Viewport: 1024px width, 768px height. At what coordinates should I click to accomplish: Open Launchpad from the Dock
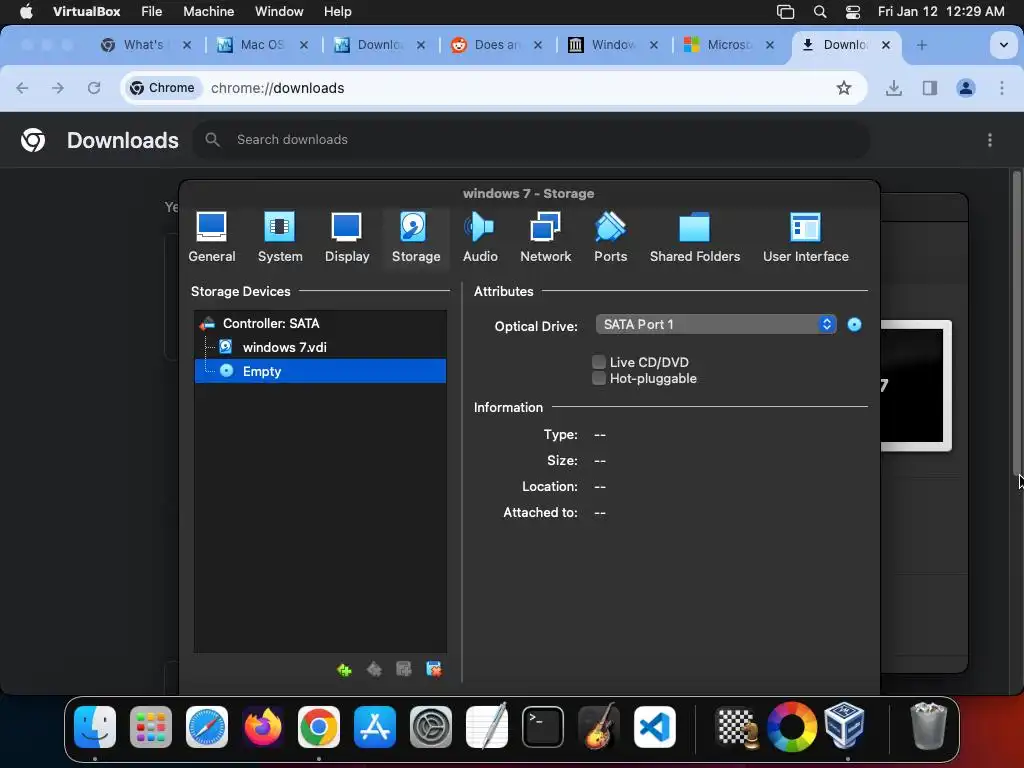click(151, 727)
